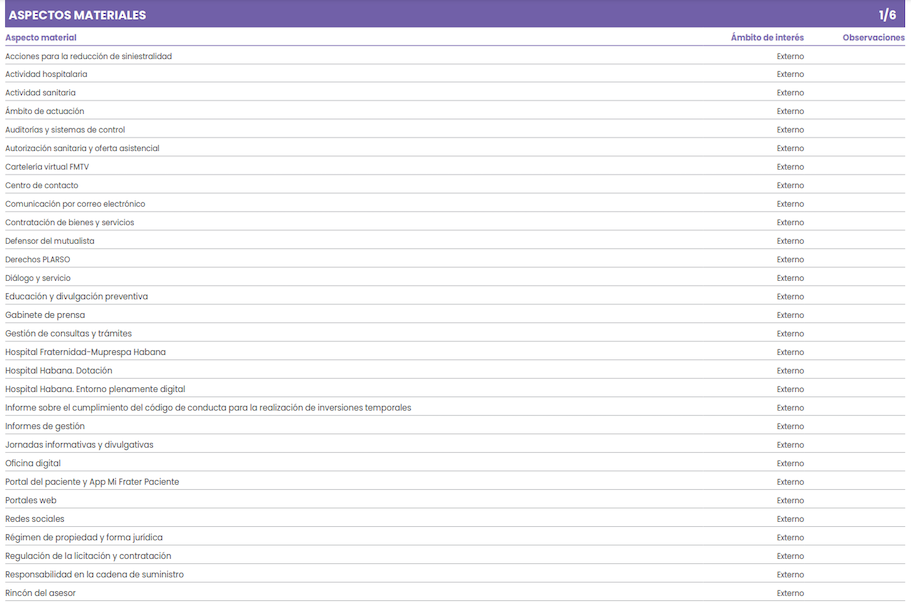Select 'Informe sobre el cumplimiento del código' row
Image resolution: width=911 pixels, height=606 pixels.
(x=455, y=408)
